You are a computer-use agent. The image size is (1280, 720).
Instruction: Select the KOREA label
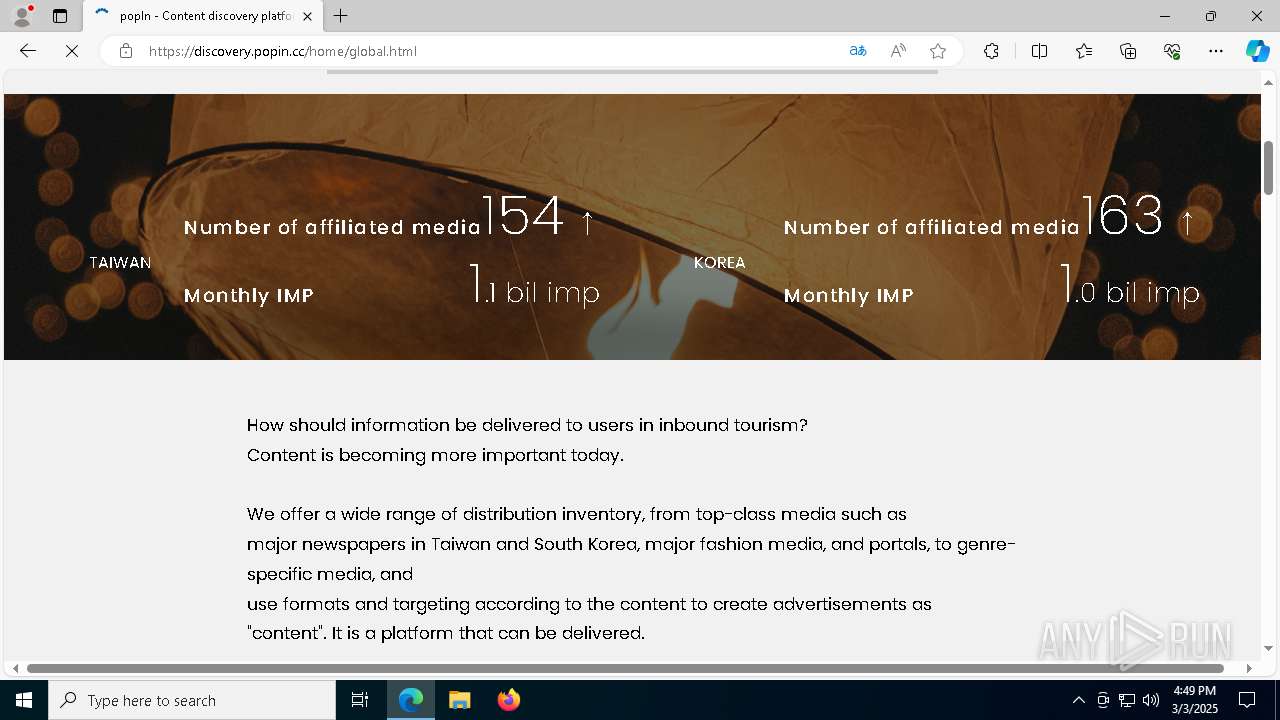[720, 262]
